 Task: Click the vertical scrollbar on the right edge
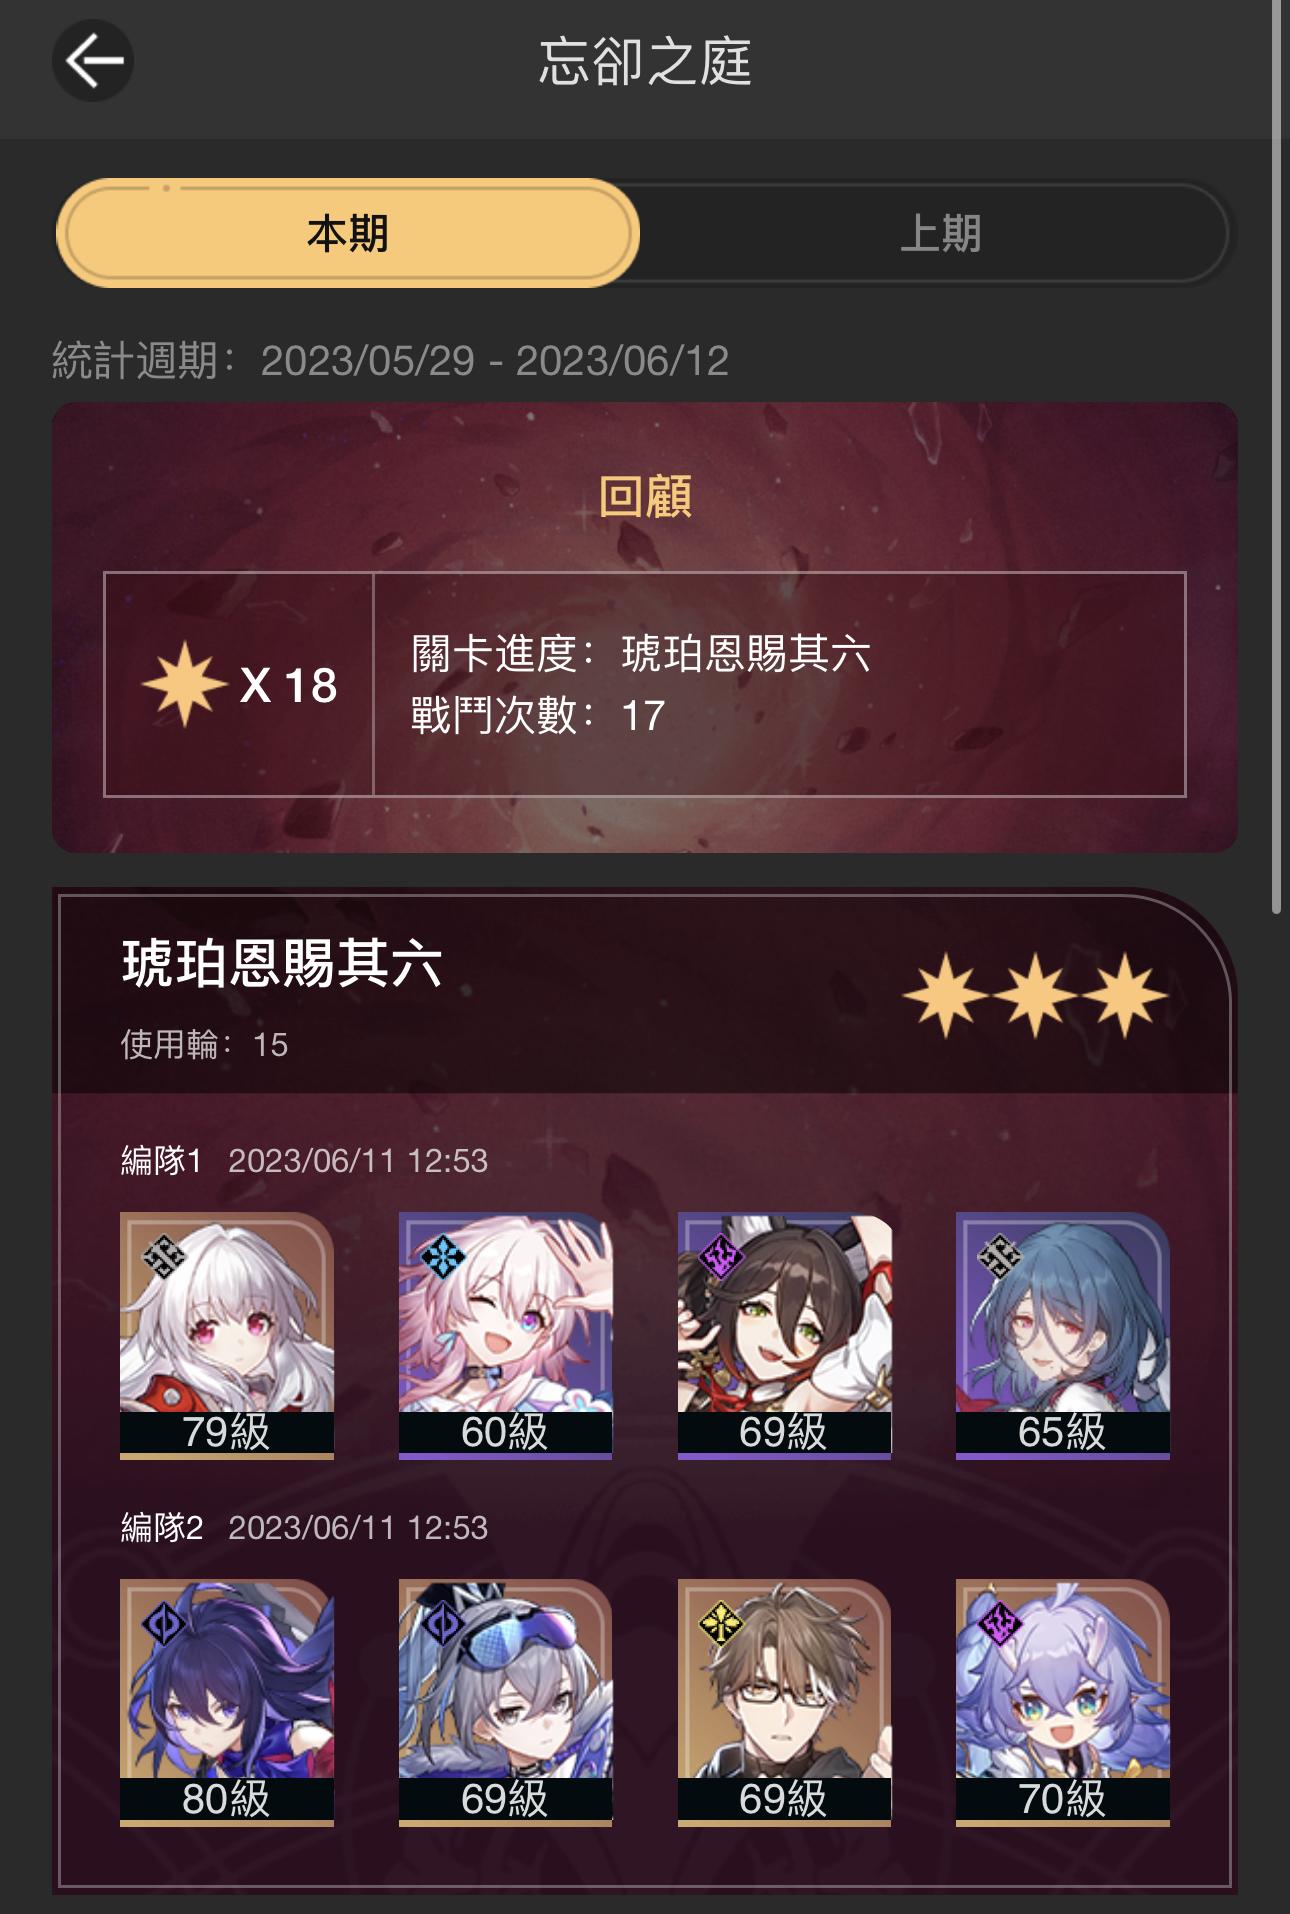(x=1277, y=457)
